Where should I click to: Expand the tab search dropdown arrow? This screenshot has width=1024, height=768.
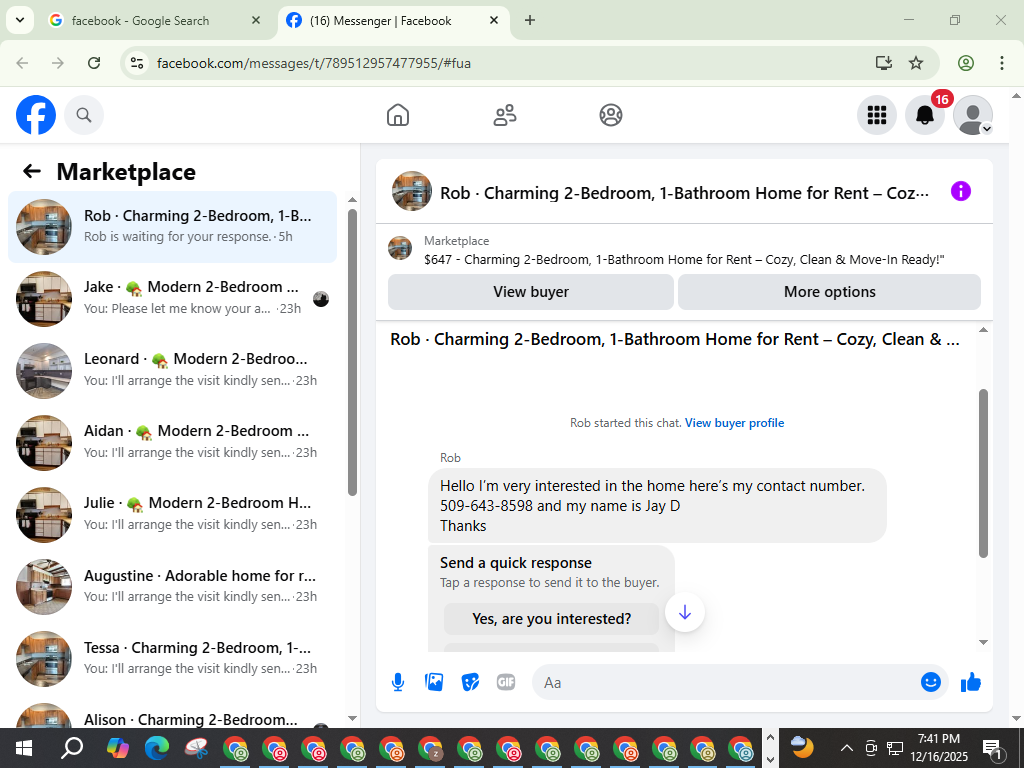tap(20, 20)
